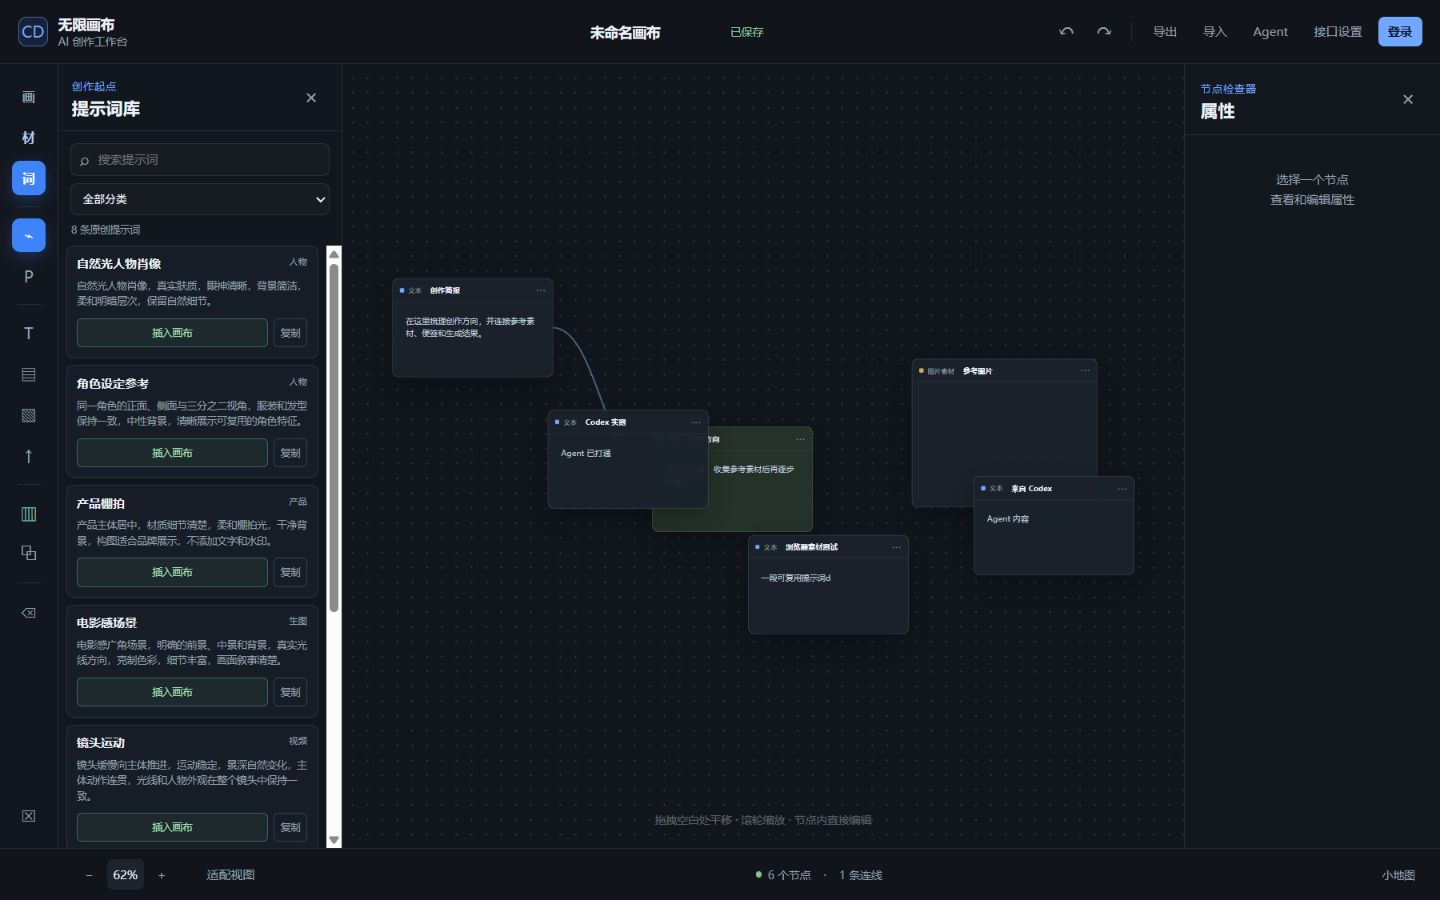1440x900 pixels.
Task: Open the 材 materials sidebar tab
Action: 28,138
